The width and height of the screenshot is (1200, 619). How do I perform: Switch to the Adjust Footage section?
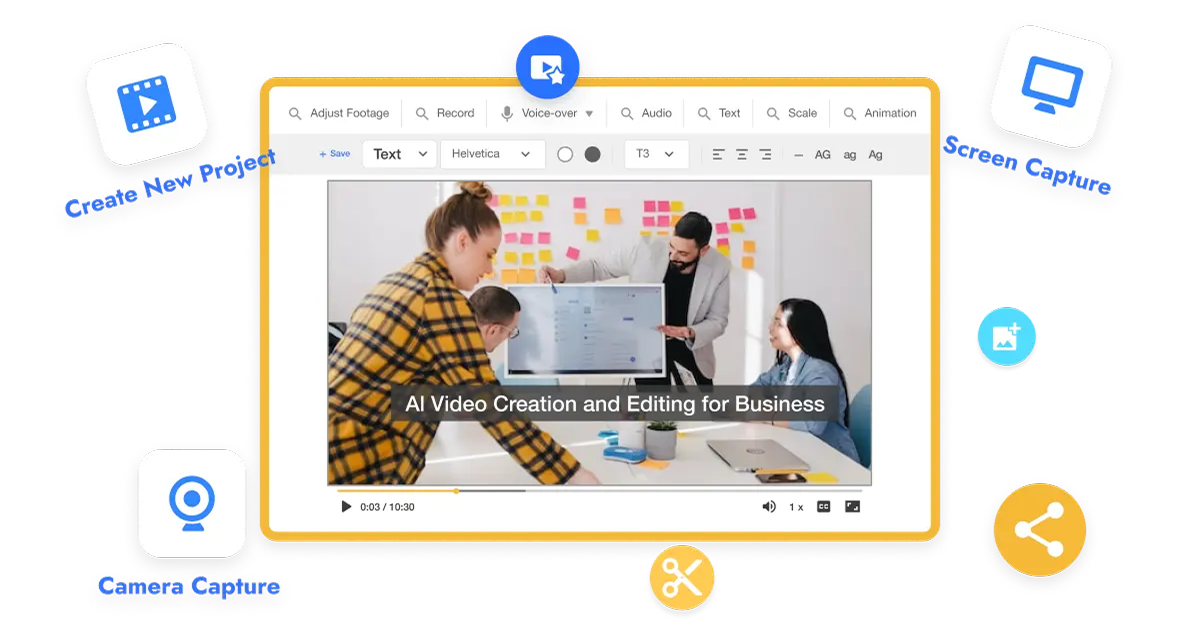pyautogui.click(x=338, y=113)
